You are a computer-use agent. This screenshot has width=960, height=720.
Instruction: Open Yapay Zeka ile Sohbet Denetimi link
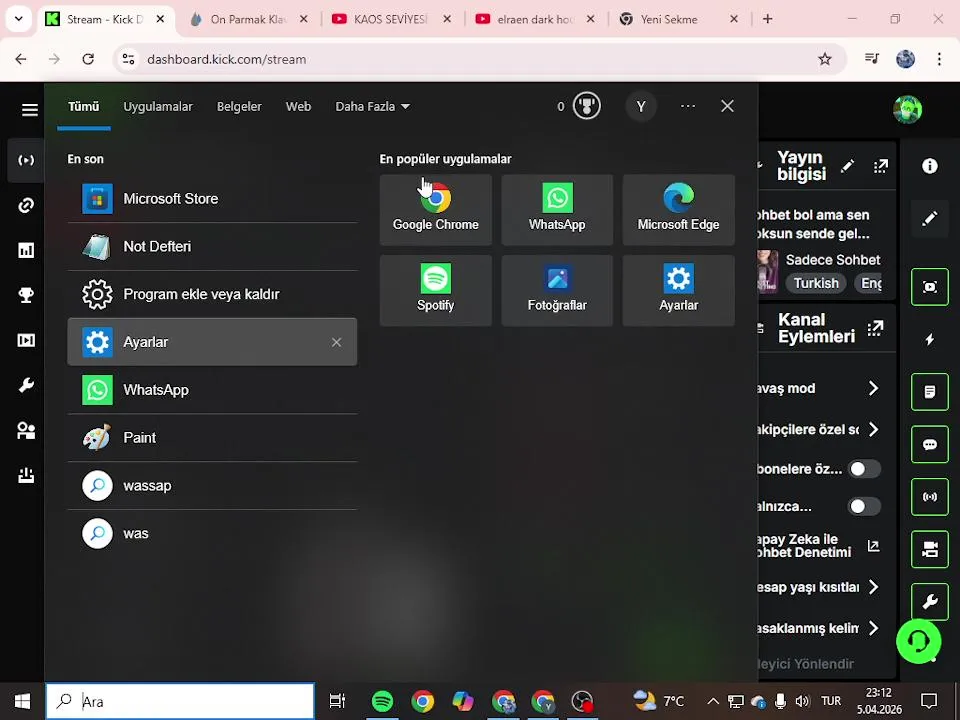point(874,546)
